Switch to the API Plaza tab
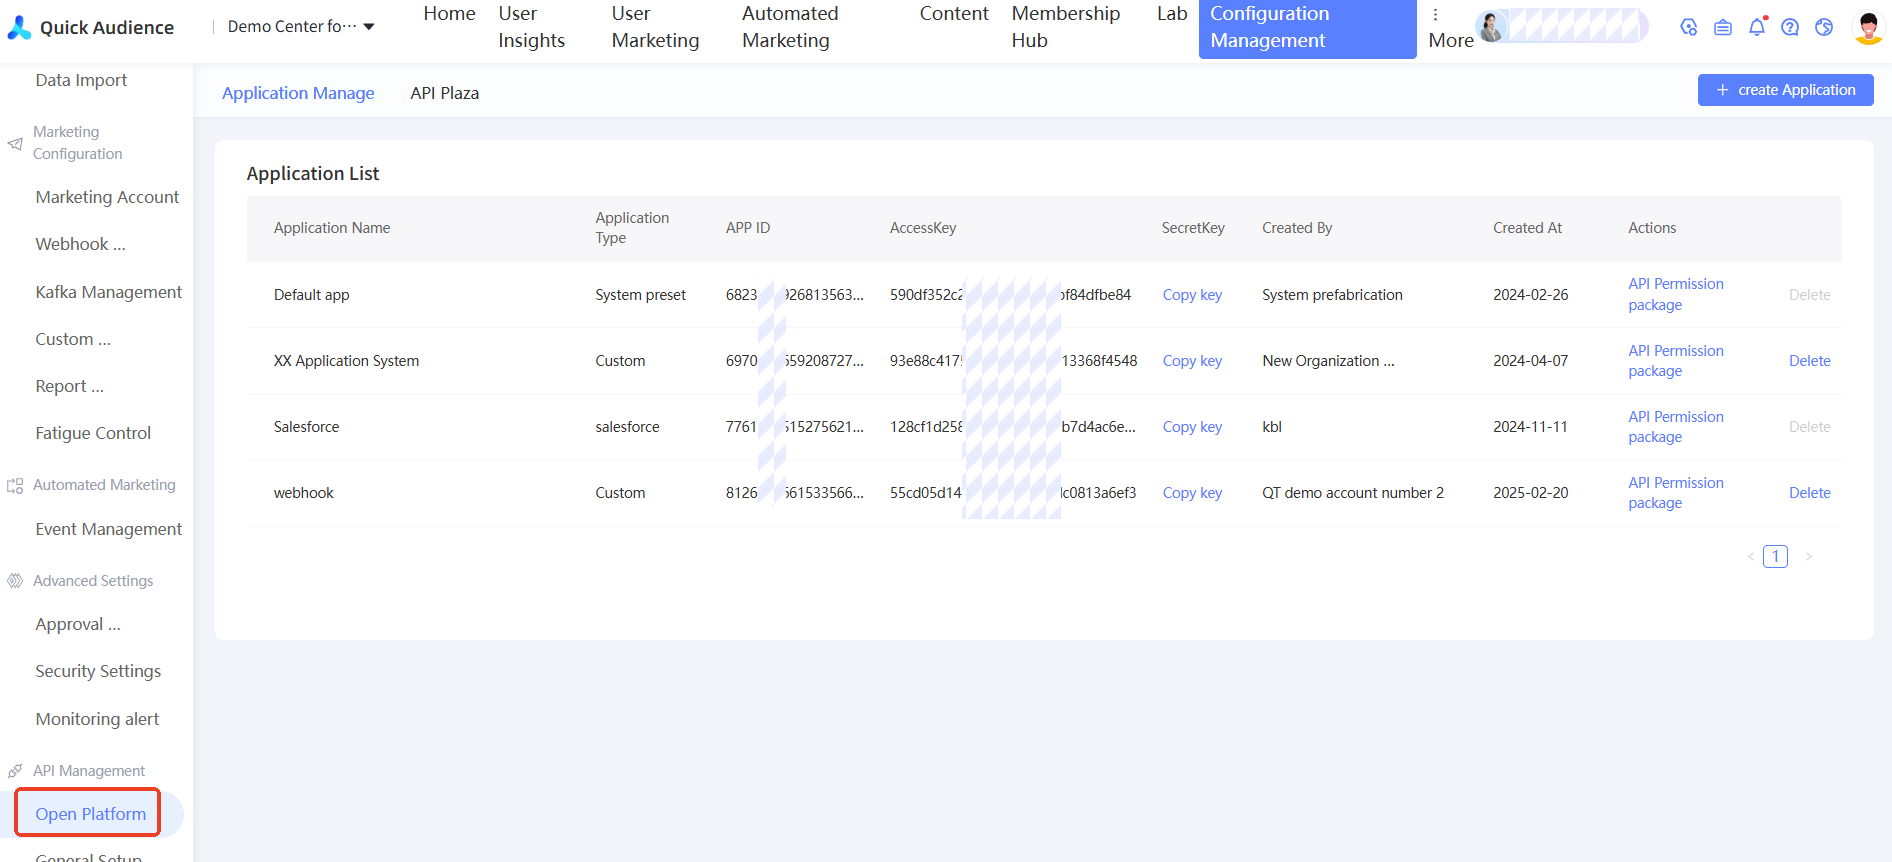The width and height of the screenshot is (1892, 862). point(444,93)
